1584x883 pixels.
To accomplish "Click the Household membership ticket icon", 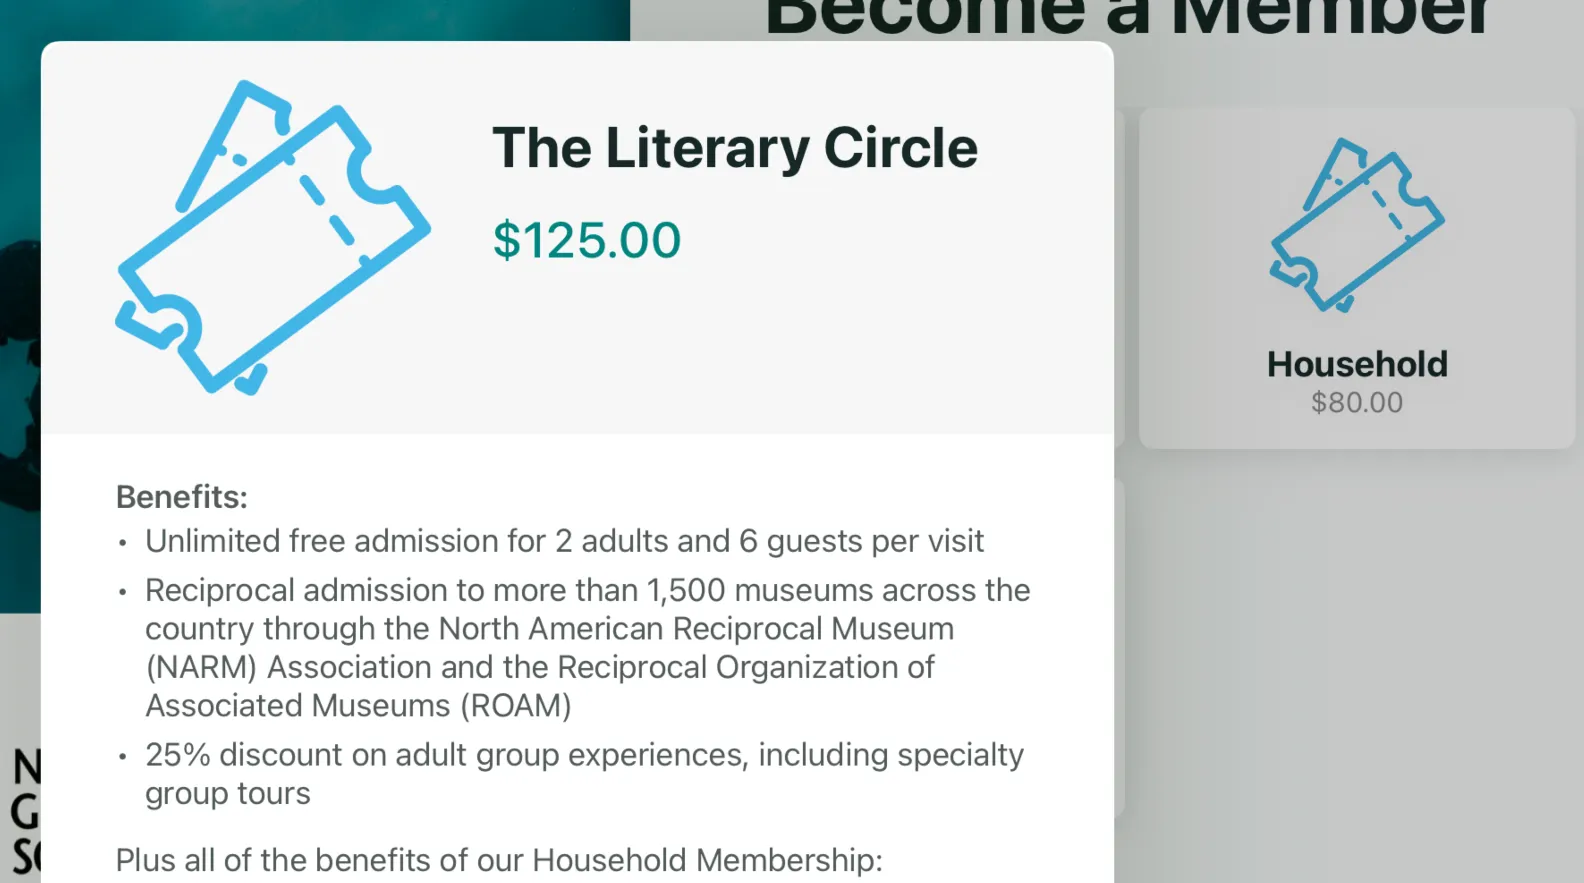I will click(1356, 226).
